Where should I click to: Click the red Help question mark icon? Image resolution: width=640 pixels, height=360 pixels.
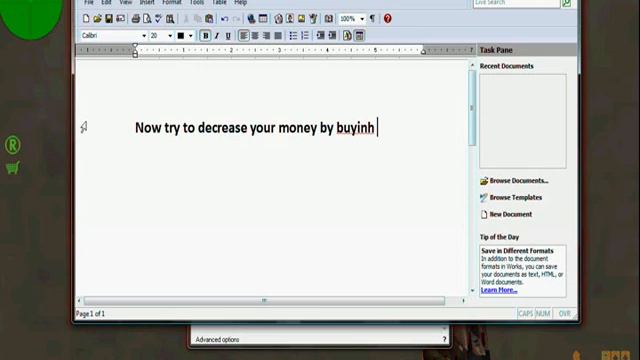coord(387,18)
